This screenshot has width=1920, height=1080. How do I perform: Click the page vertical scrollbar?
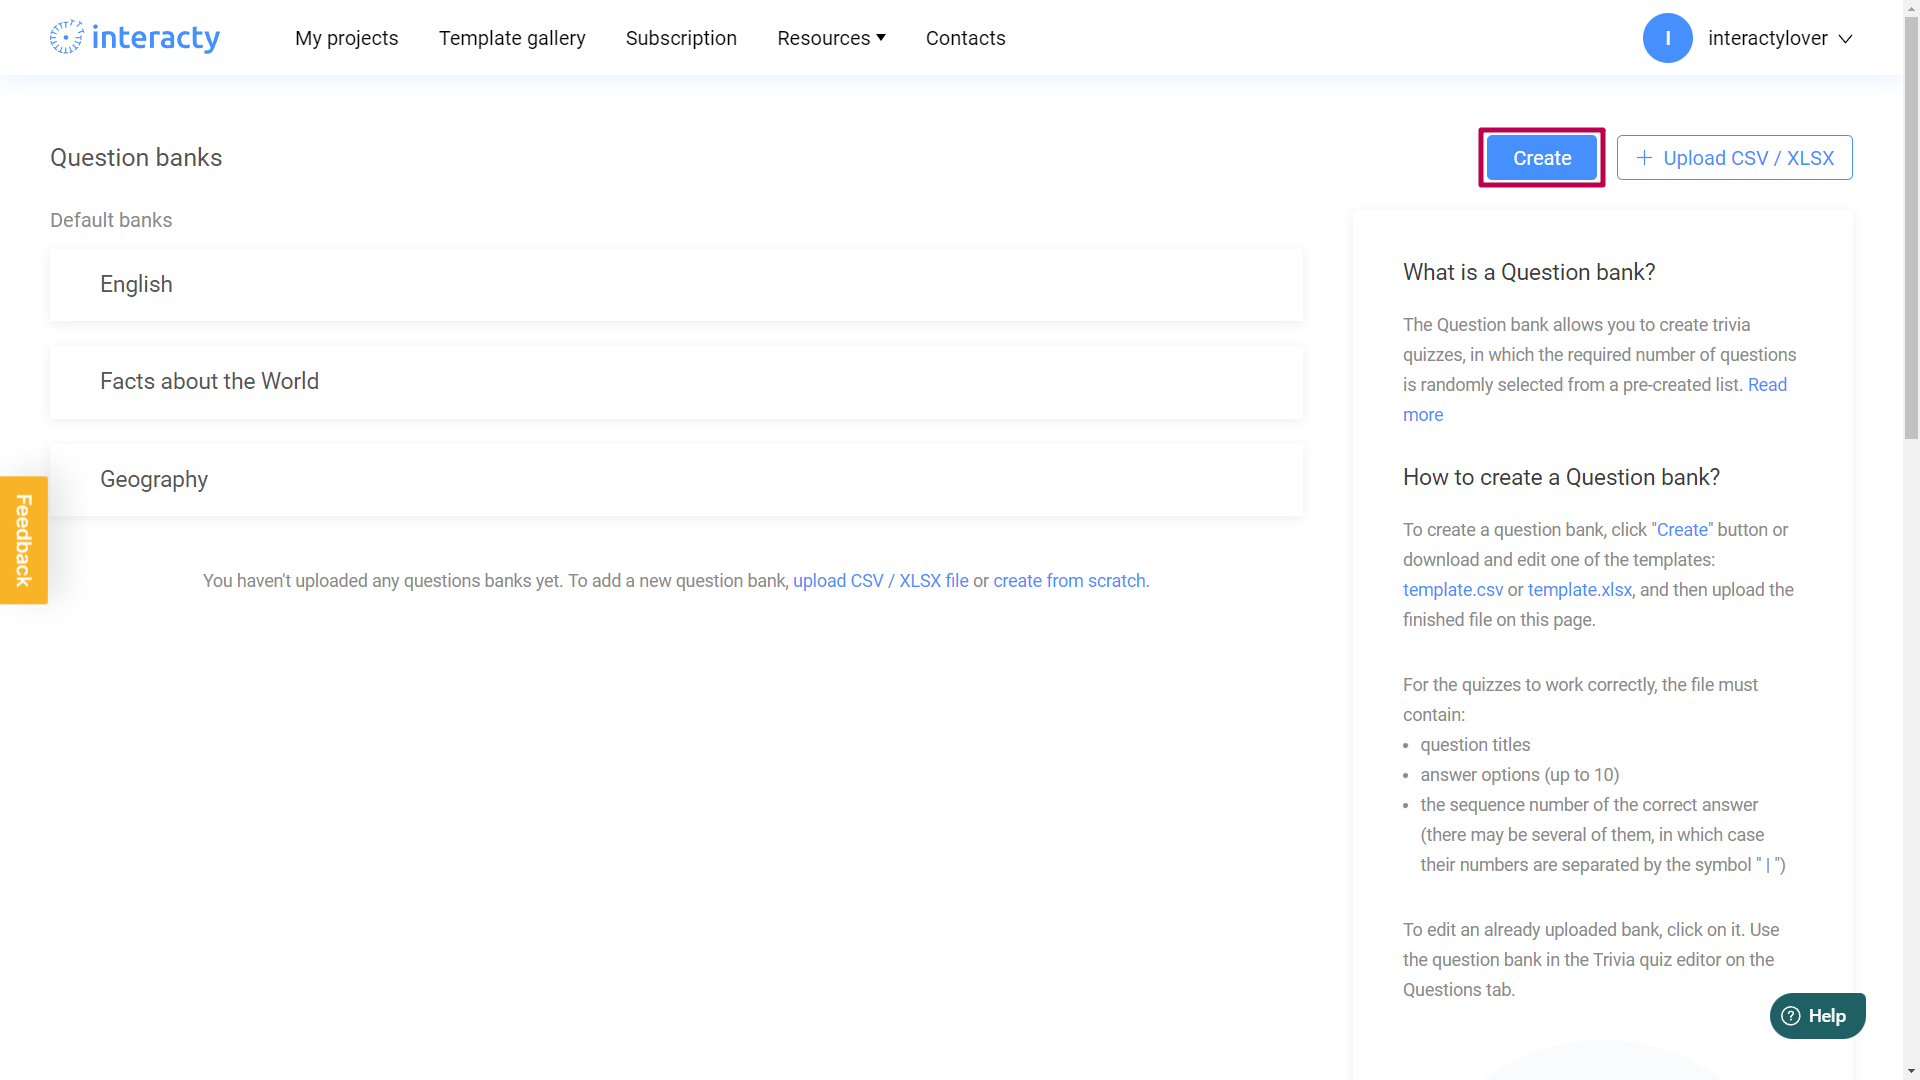[x=1911, y=230]
